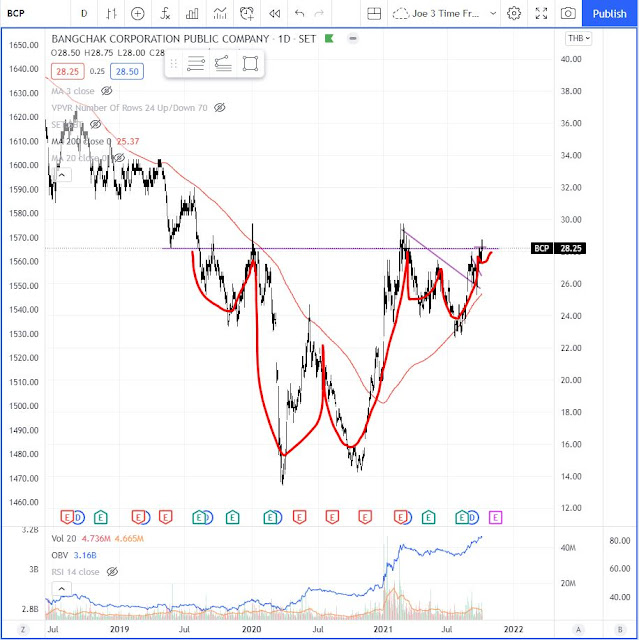Click the Z timezone button at bottom left
The image size is (639, 640).
[x=23, y=629]
